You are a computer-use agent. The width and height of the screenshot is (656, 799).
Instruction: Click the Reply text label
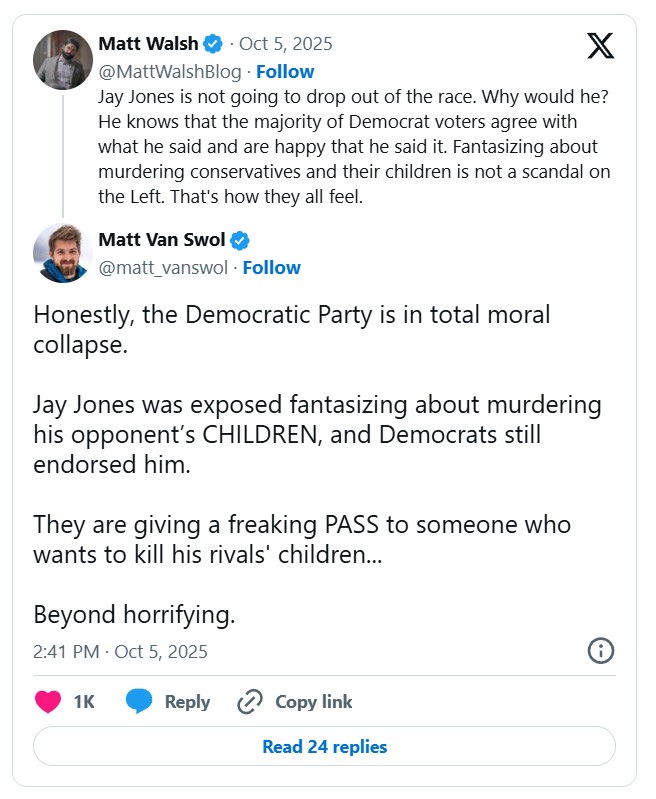click(187, 702)
